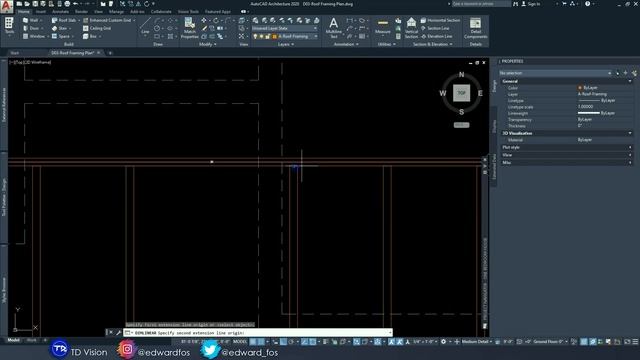640x360 pixels.
Task: Toggle grid display in status bar
Action: click(x=253, y=342)
